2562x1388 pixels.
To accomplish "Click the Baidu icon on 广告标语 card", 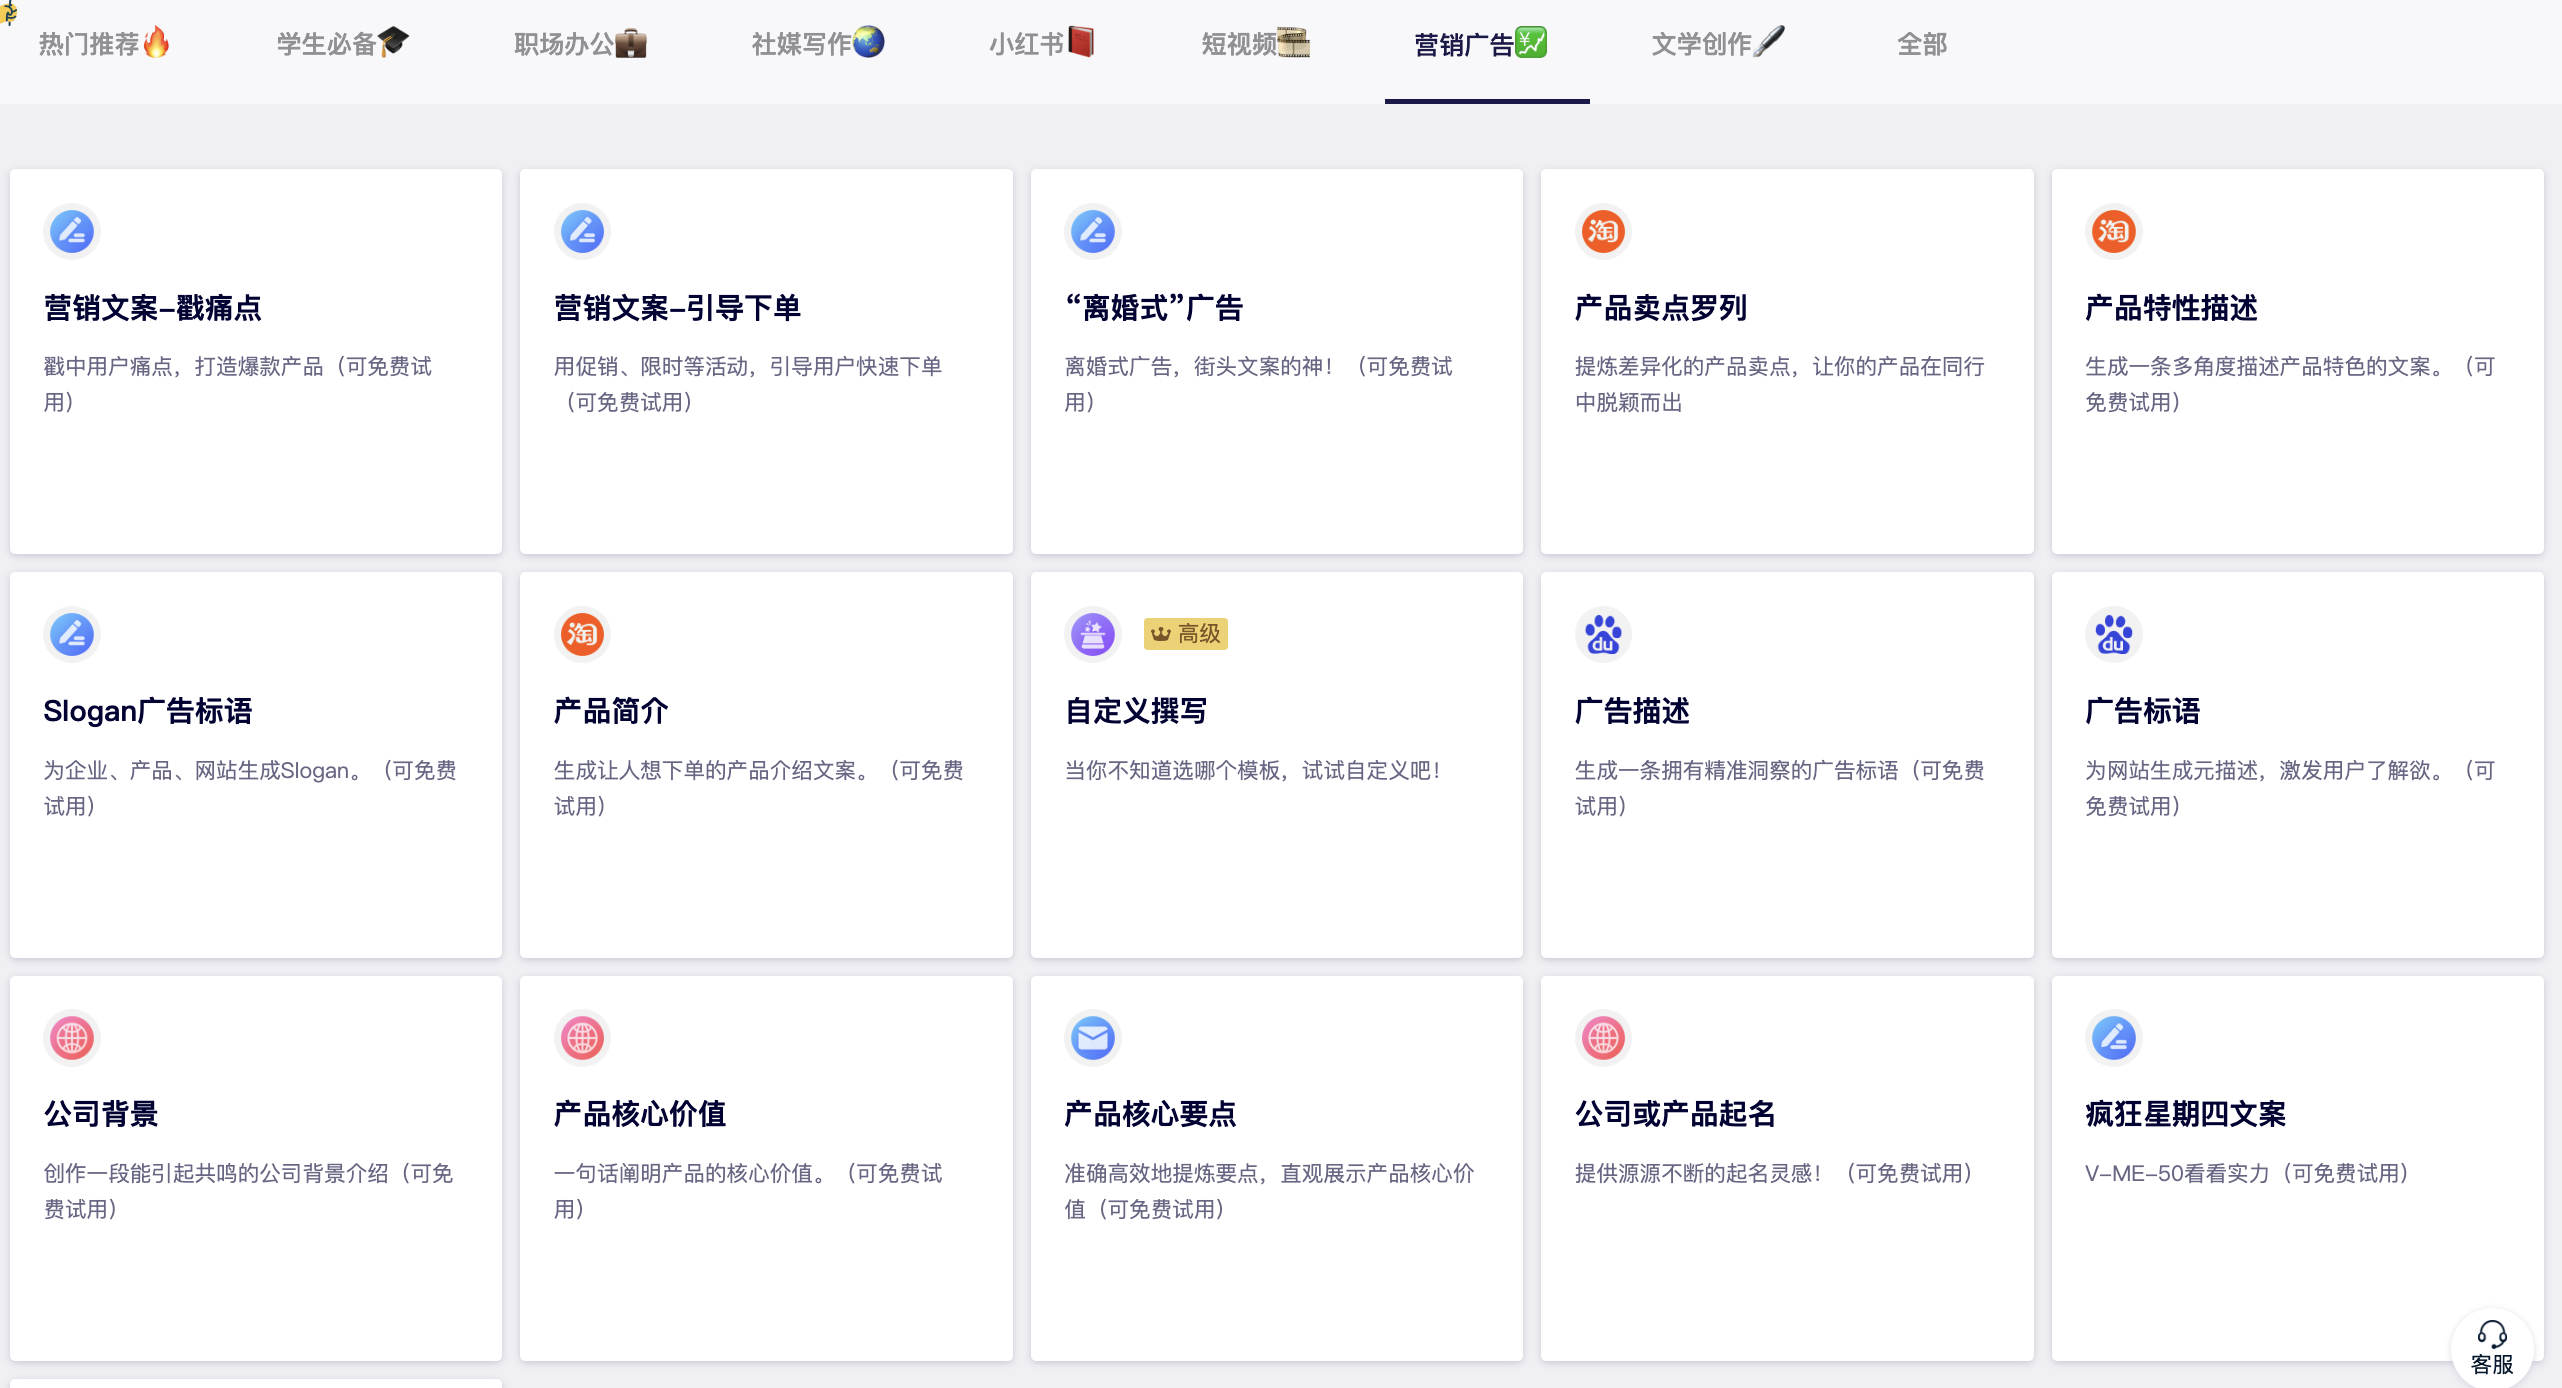I will (x=2113, y=635).
